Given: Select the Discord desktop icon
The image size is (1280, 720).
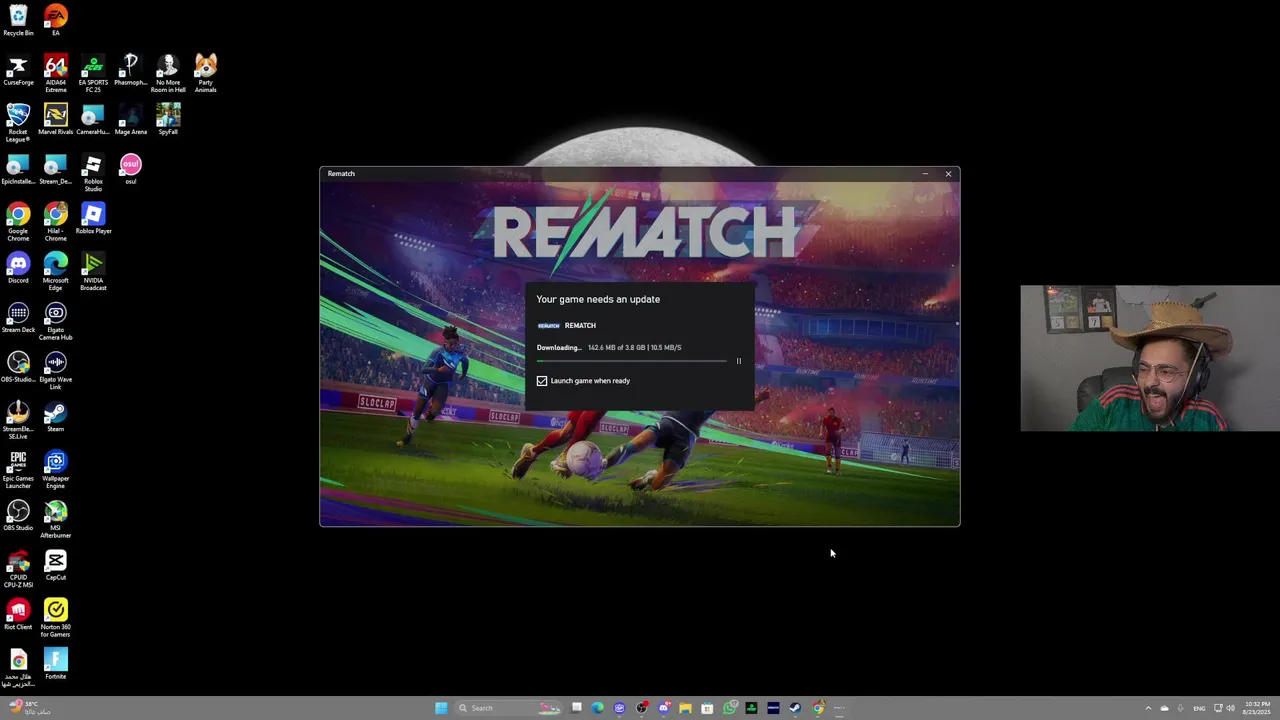Looking at the screenshot, I should click(18, 268).
